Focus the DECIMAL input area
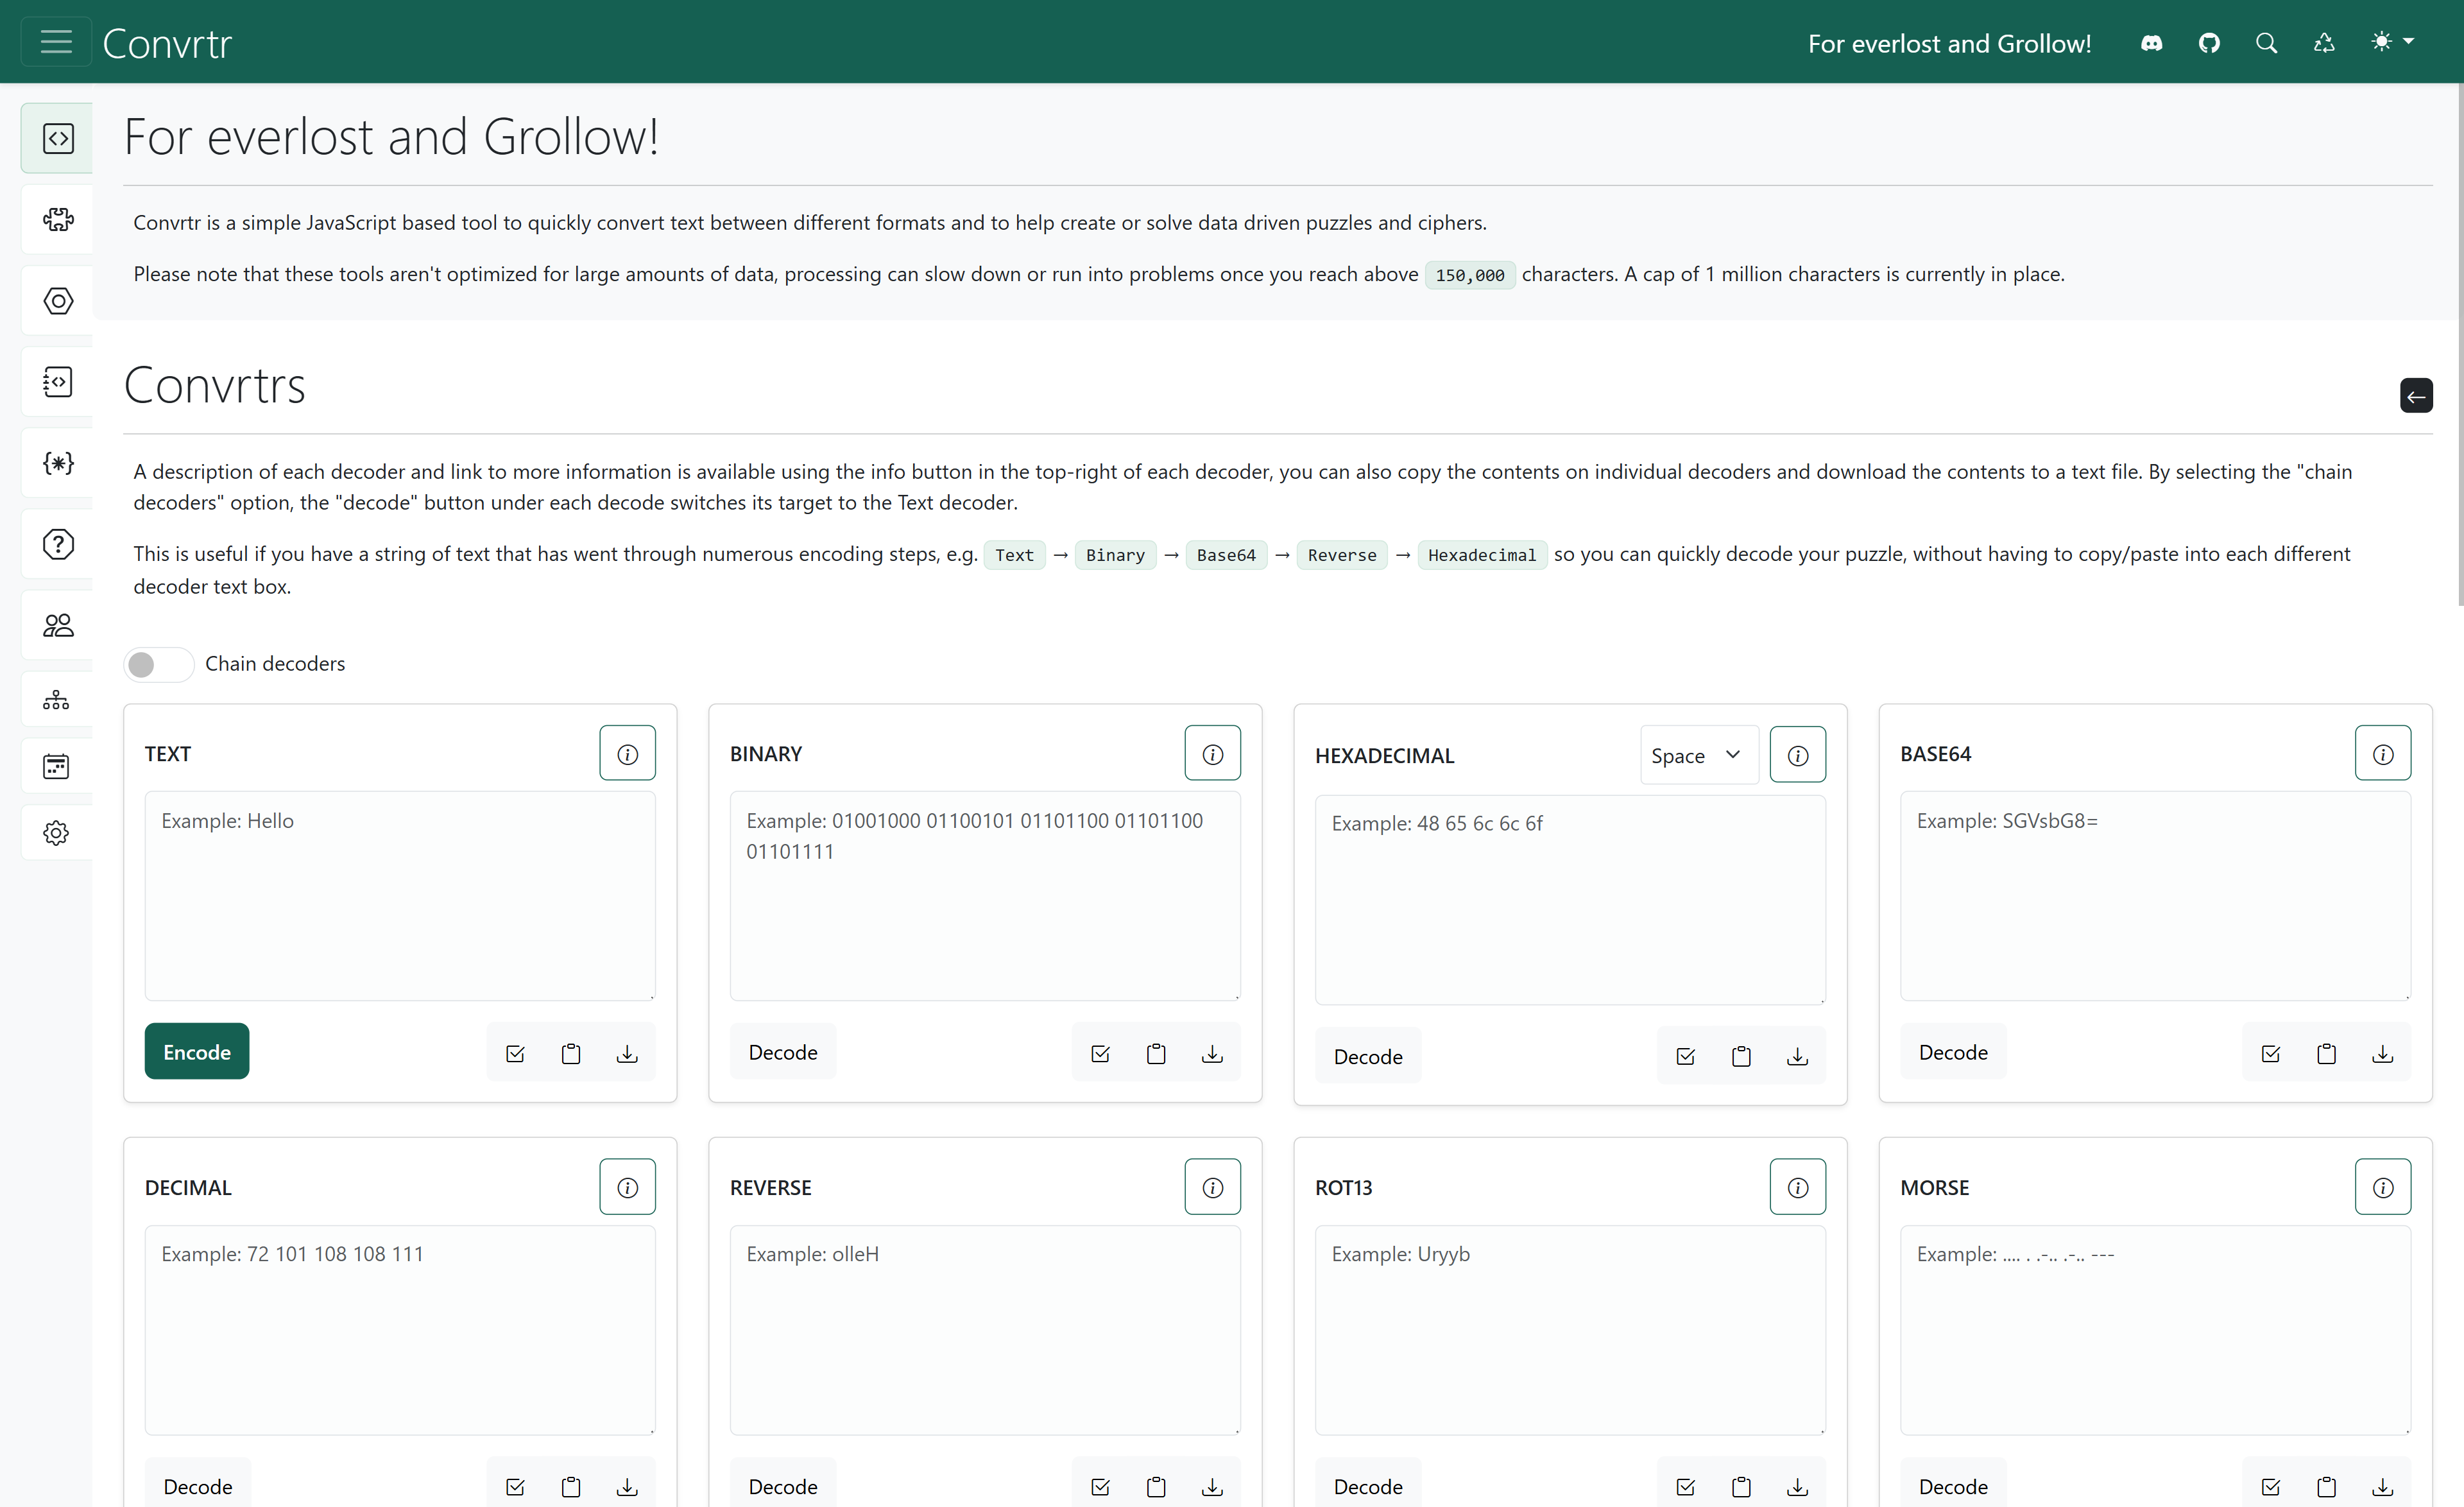The width and height of the screenshot is (2464, 1507). click(400, 1330)
